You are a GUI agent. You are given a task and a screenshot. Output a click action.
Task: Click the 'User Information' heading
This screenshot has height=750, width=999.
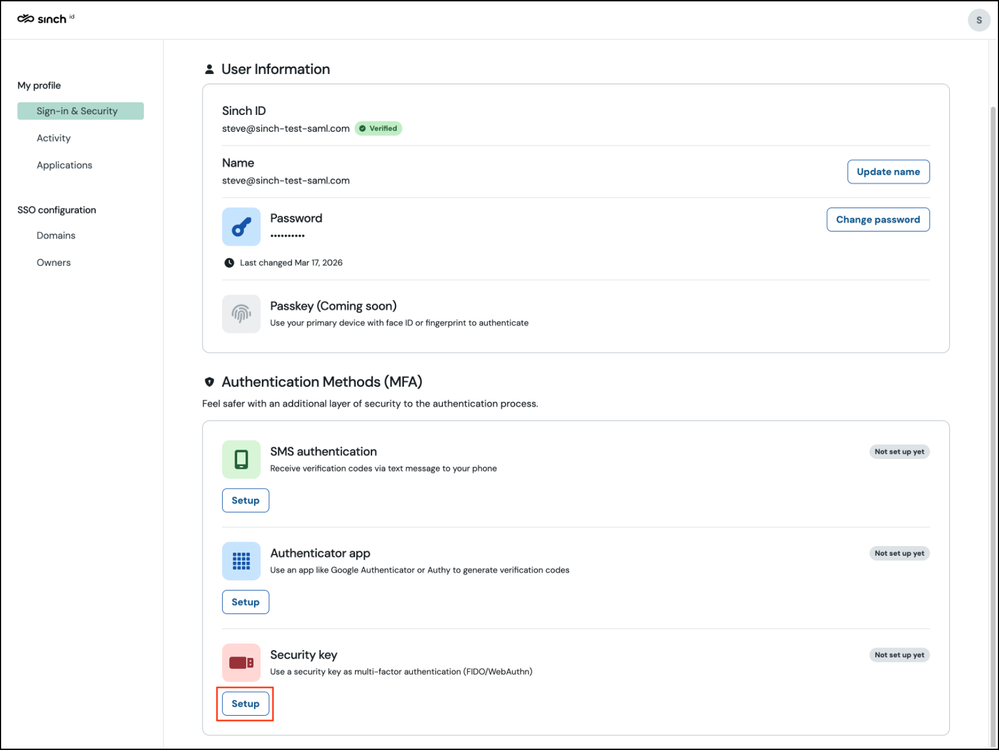tap(275, 69)
